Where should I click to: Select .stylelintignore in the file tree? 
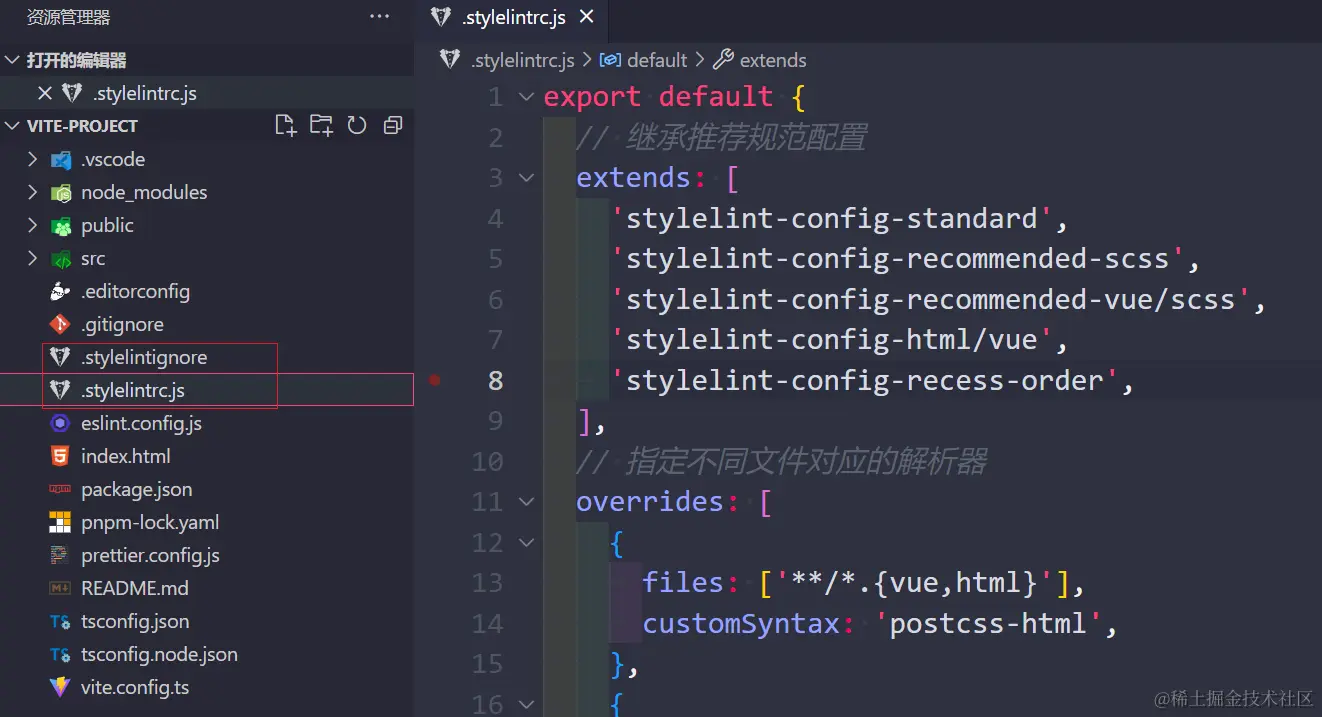[143, 356]
